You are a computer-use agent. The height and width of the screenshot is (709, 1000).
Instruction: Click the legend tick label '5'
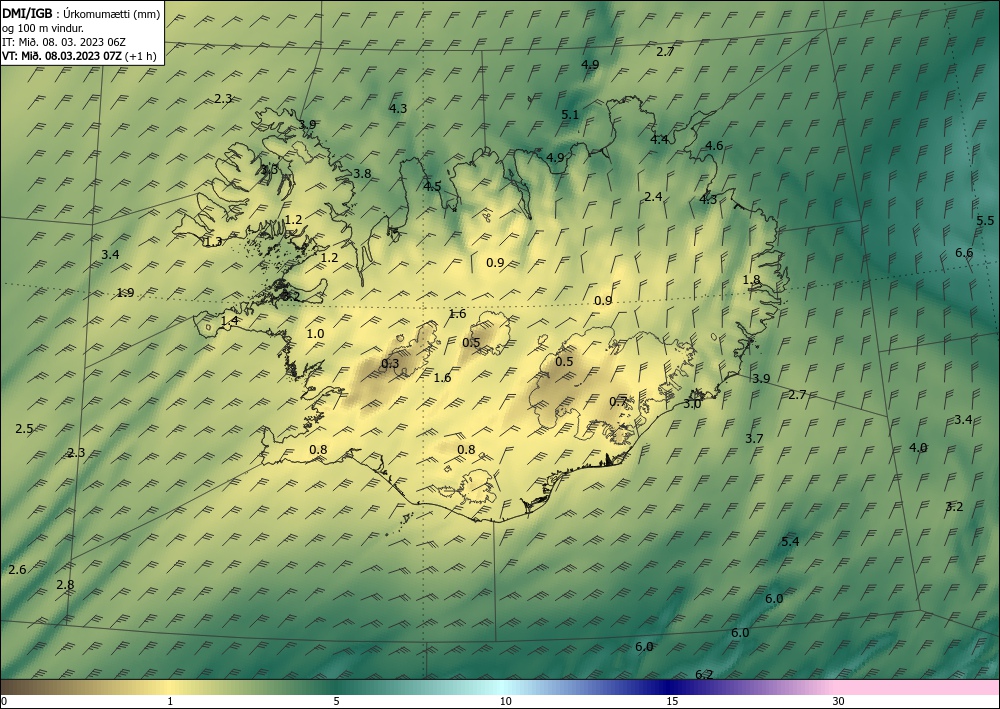(336, 702)
